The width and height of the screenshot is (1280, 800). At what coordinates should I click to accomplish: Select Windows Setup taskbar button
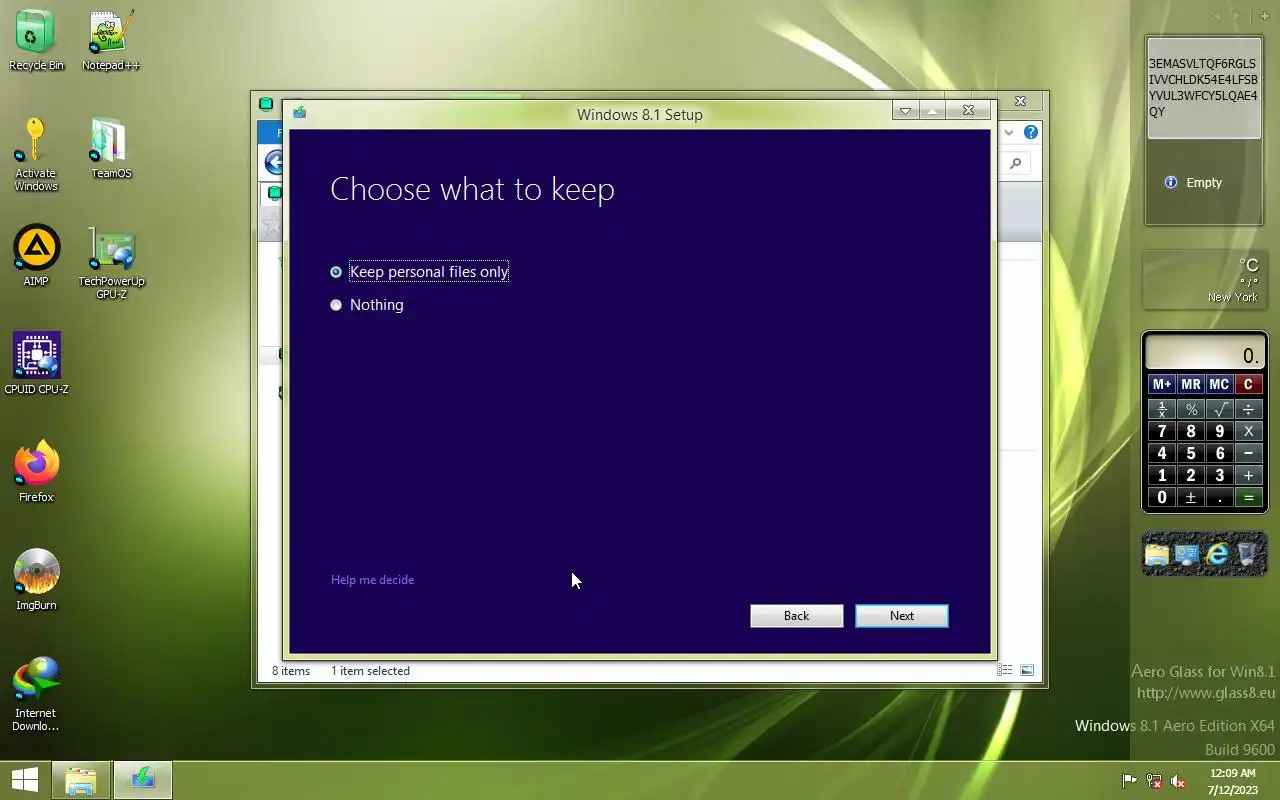(x=143, y=780)
